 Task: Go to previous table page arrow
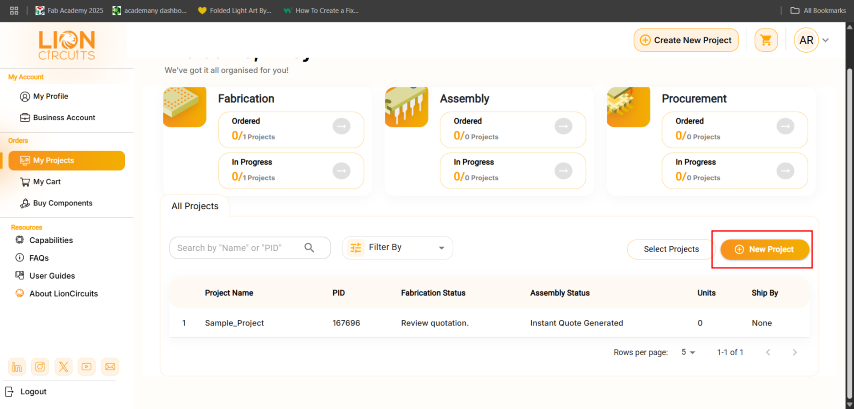(768, 352)
